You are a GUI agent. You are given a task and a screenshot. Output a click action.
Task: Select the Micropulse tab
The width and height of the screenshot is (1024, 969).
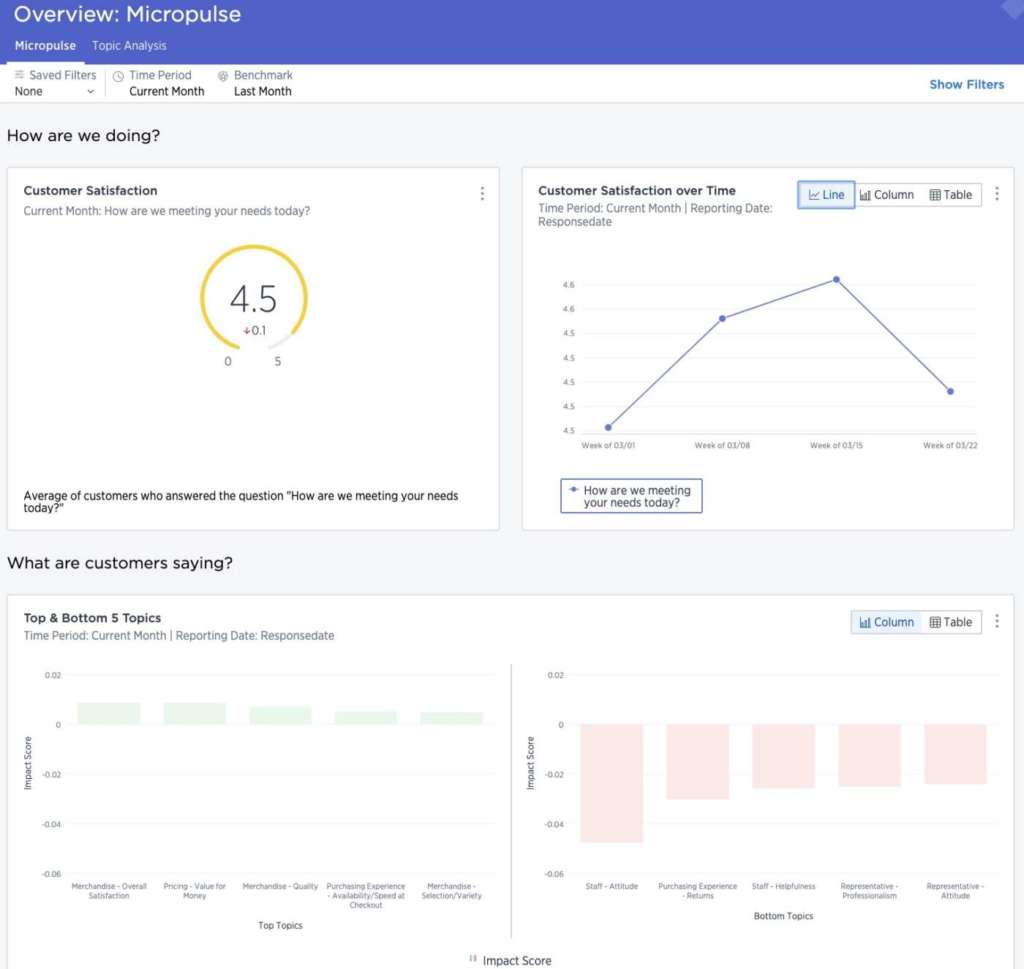[45, 46]
